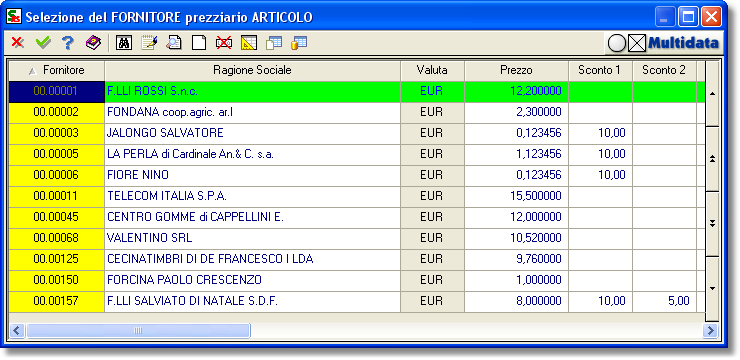Click the notepad with pen edit icon
Viewport: 740px width, 360px height.
tap(149, 43)
